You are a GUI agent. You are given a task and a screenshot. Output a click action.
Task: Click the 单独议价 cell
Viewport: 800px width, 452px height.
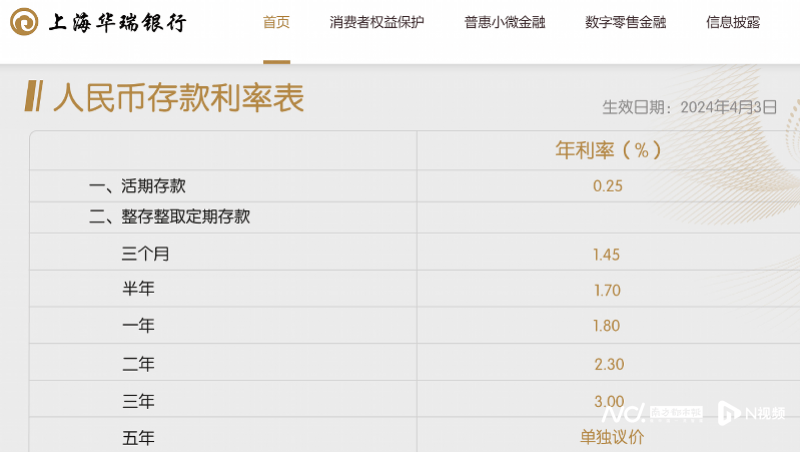[x=612, y=437]
